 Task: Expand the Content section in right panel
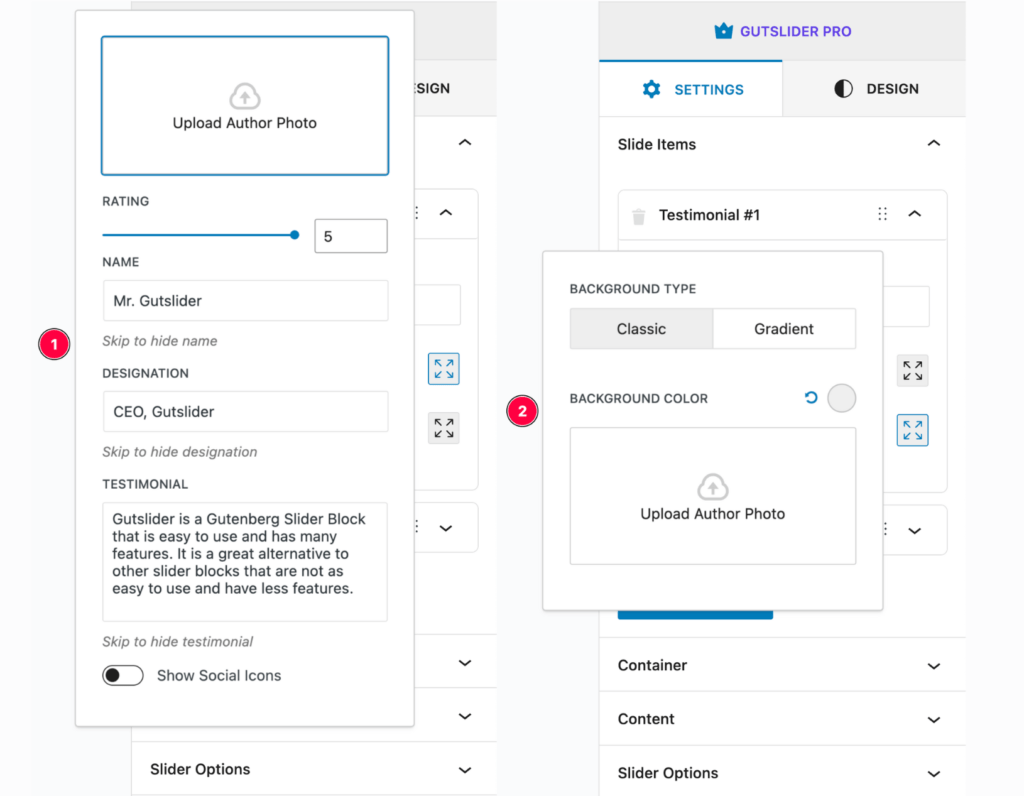933,720
